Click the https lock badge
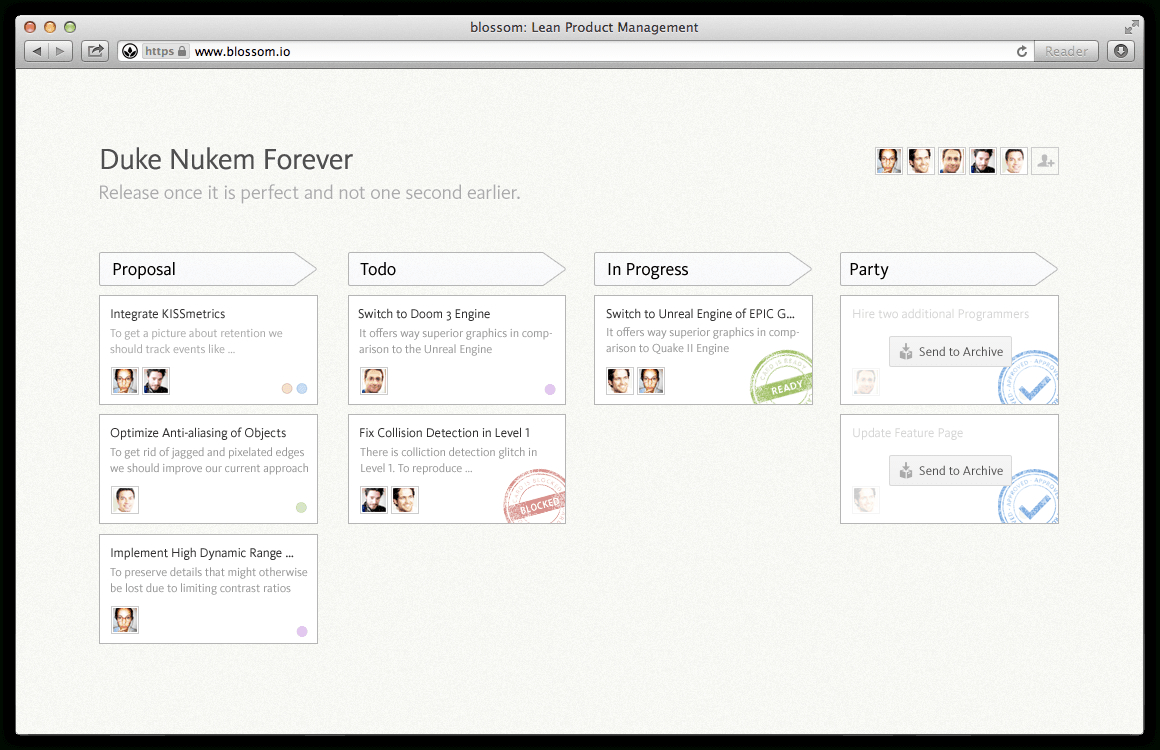1160x750 pixels. click(x=166, y=51)
